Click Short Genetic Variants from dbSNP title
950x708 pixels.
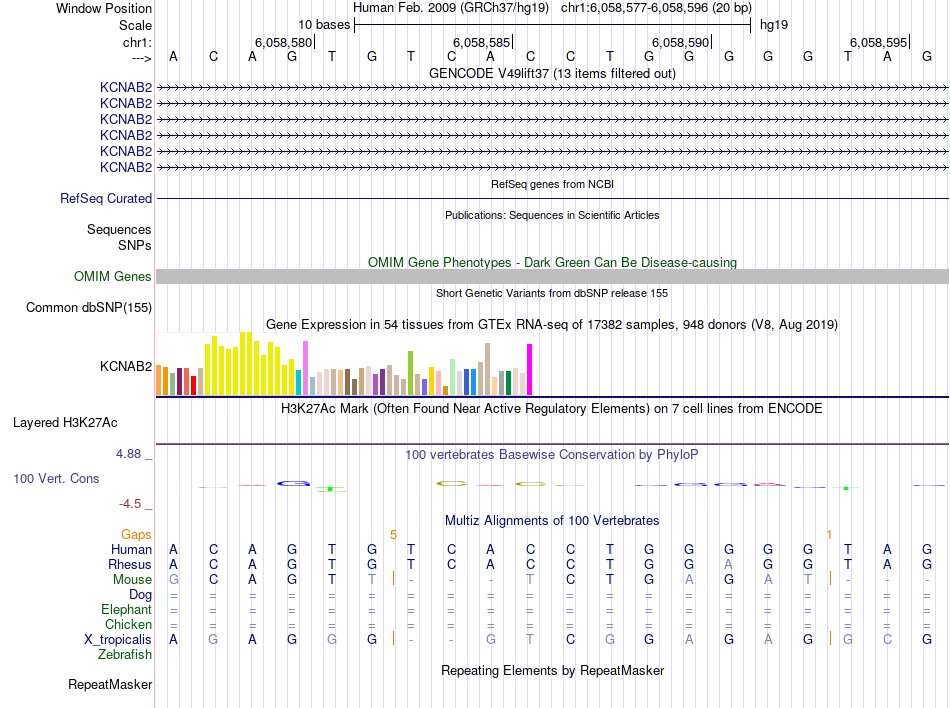point(552,293)
